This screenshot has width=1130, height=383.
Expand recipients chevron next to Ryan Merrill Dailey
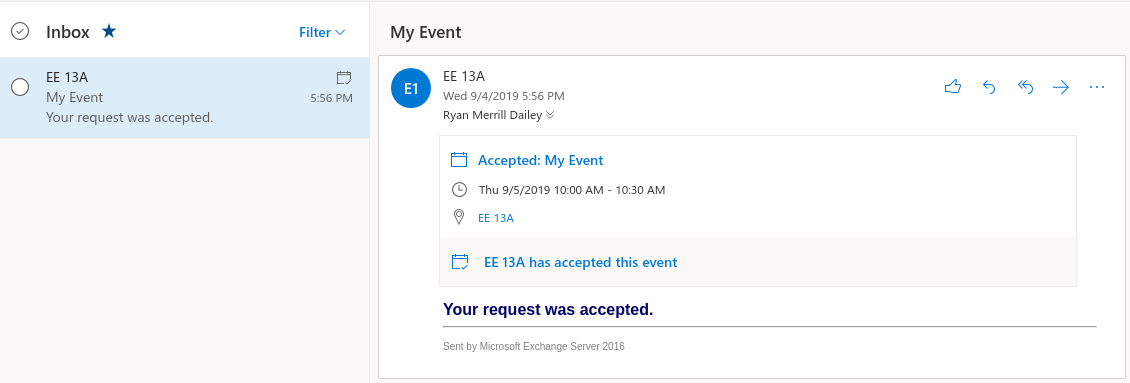(x=551, y=115)
